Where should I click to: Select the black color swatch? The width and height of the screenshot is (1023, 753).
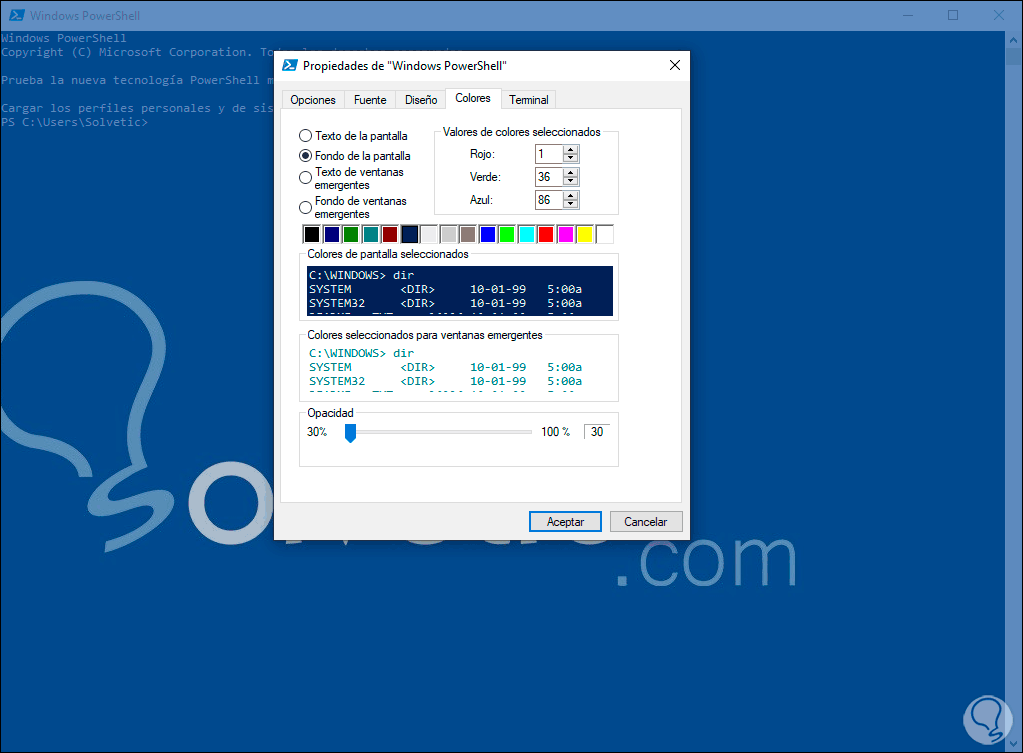312,234
